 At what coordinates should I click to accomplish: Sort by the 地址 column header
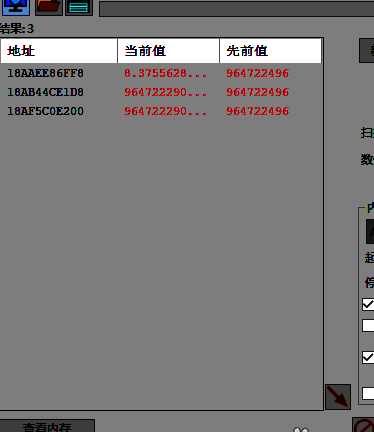tap(59, 51)
